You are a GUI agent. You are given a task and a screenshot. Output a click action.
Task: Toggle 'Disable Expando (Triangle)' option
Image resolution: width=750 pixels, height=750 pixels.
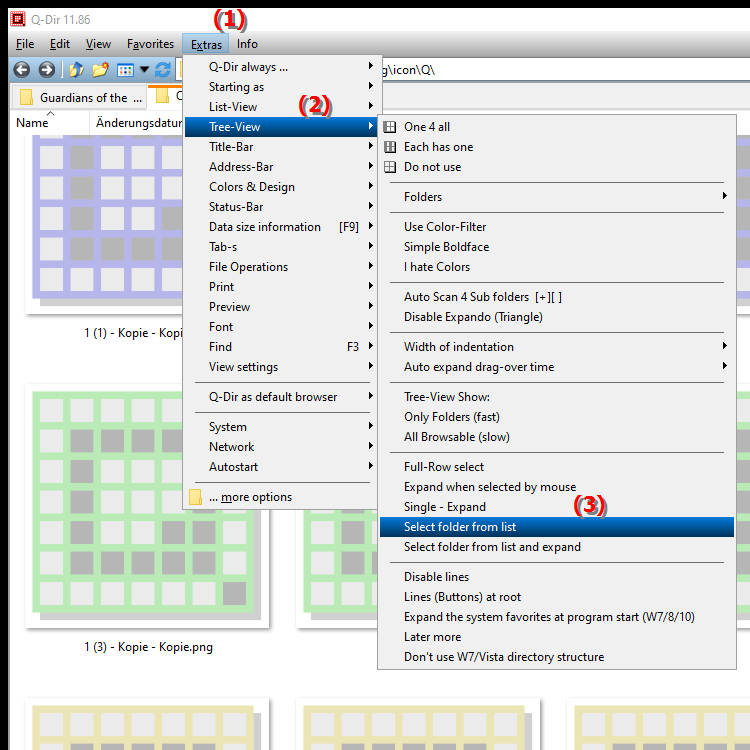coord(557,317)
